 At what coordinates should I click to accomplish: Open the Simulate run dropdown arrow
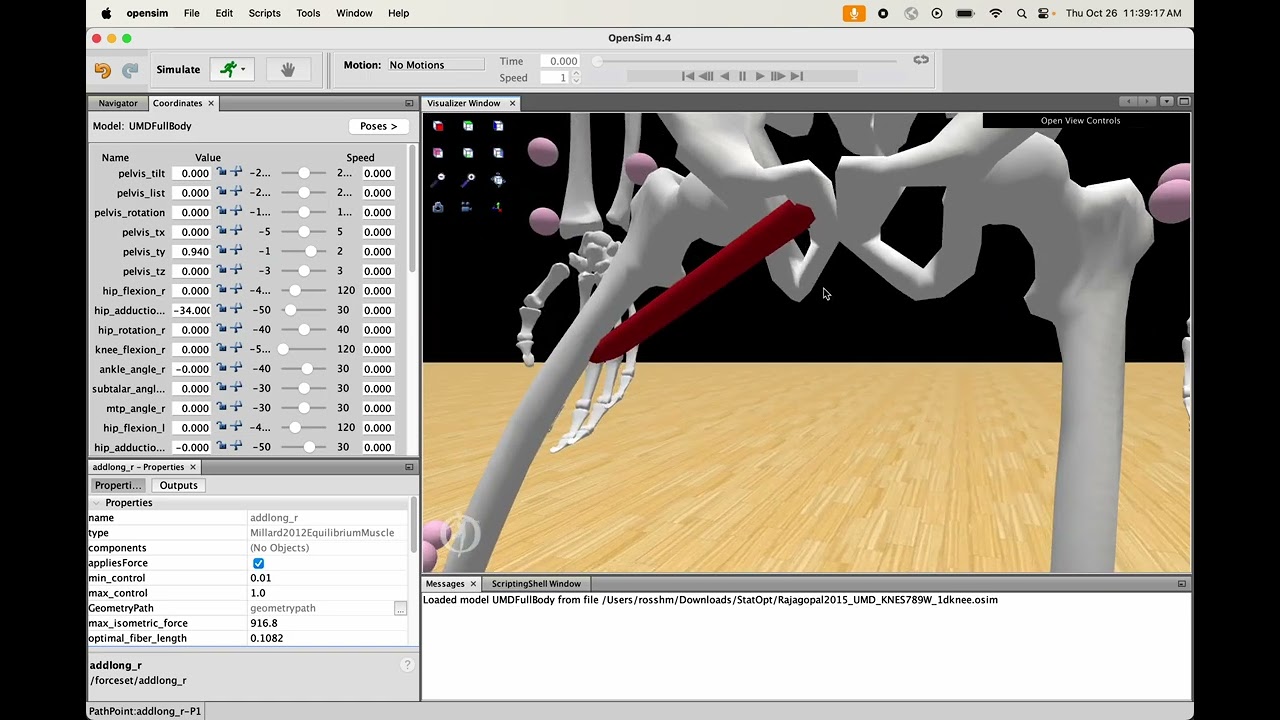point(243,70)
